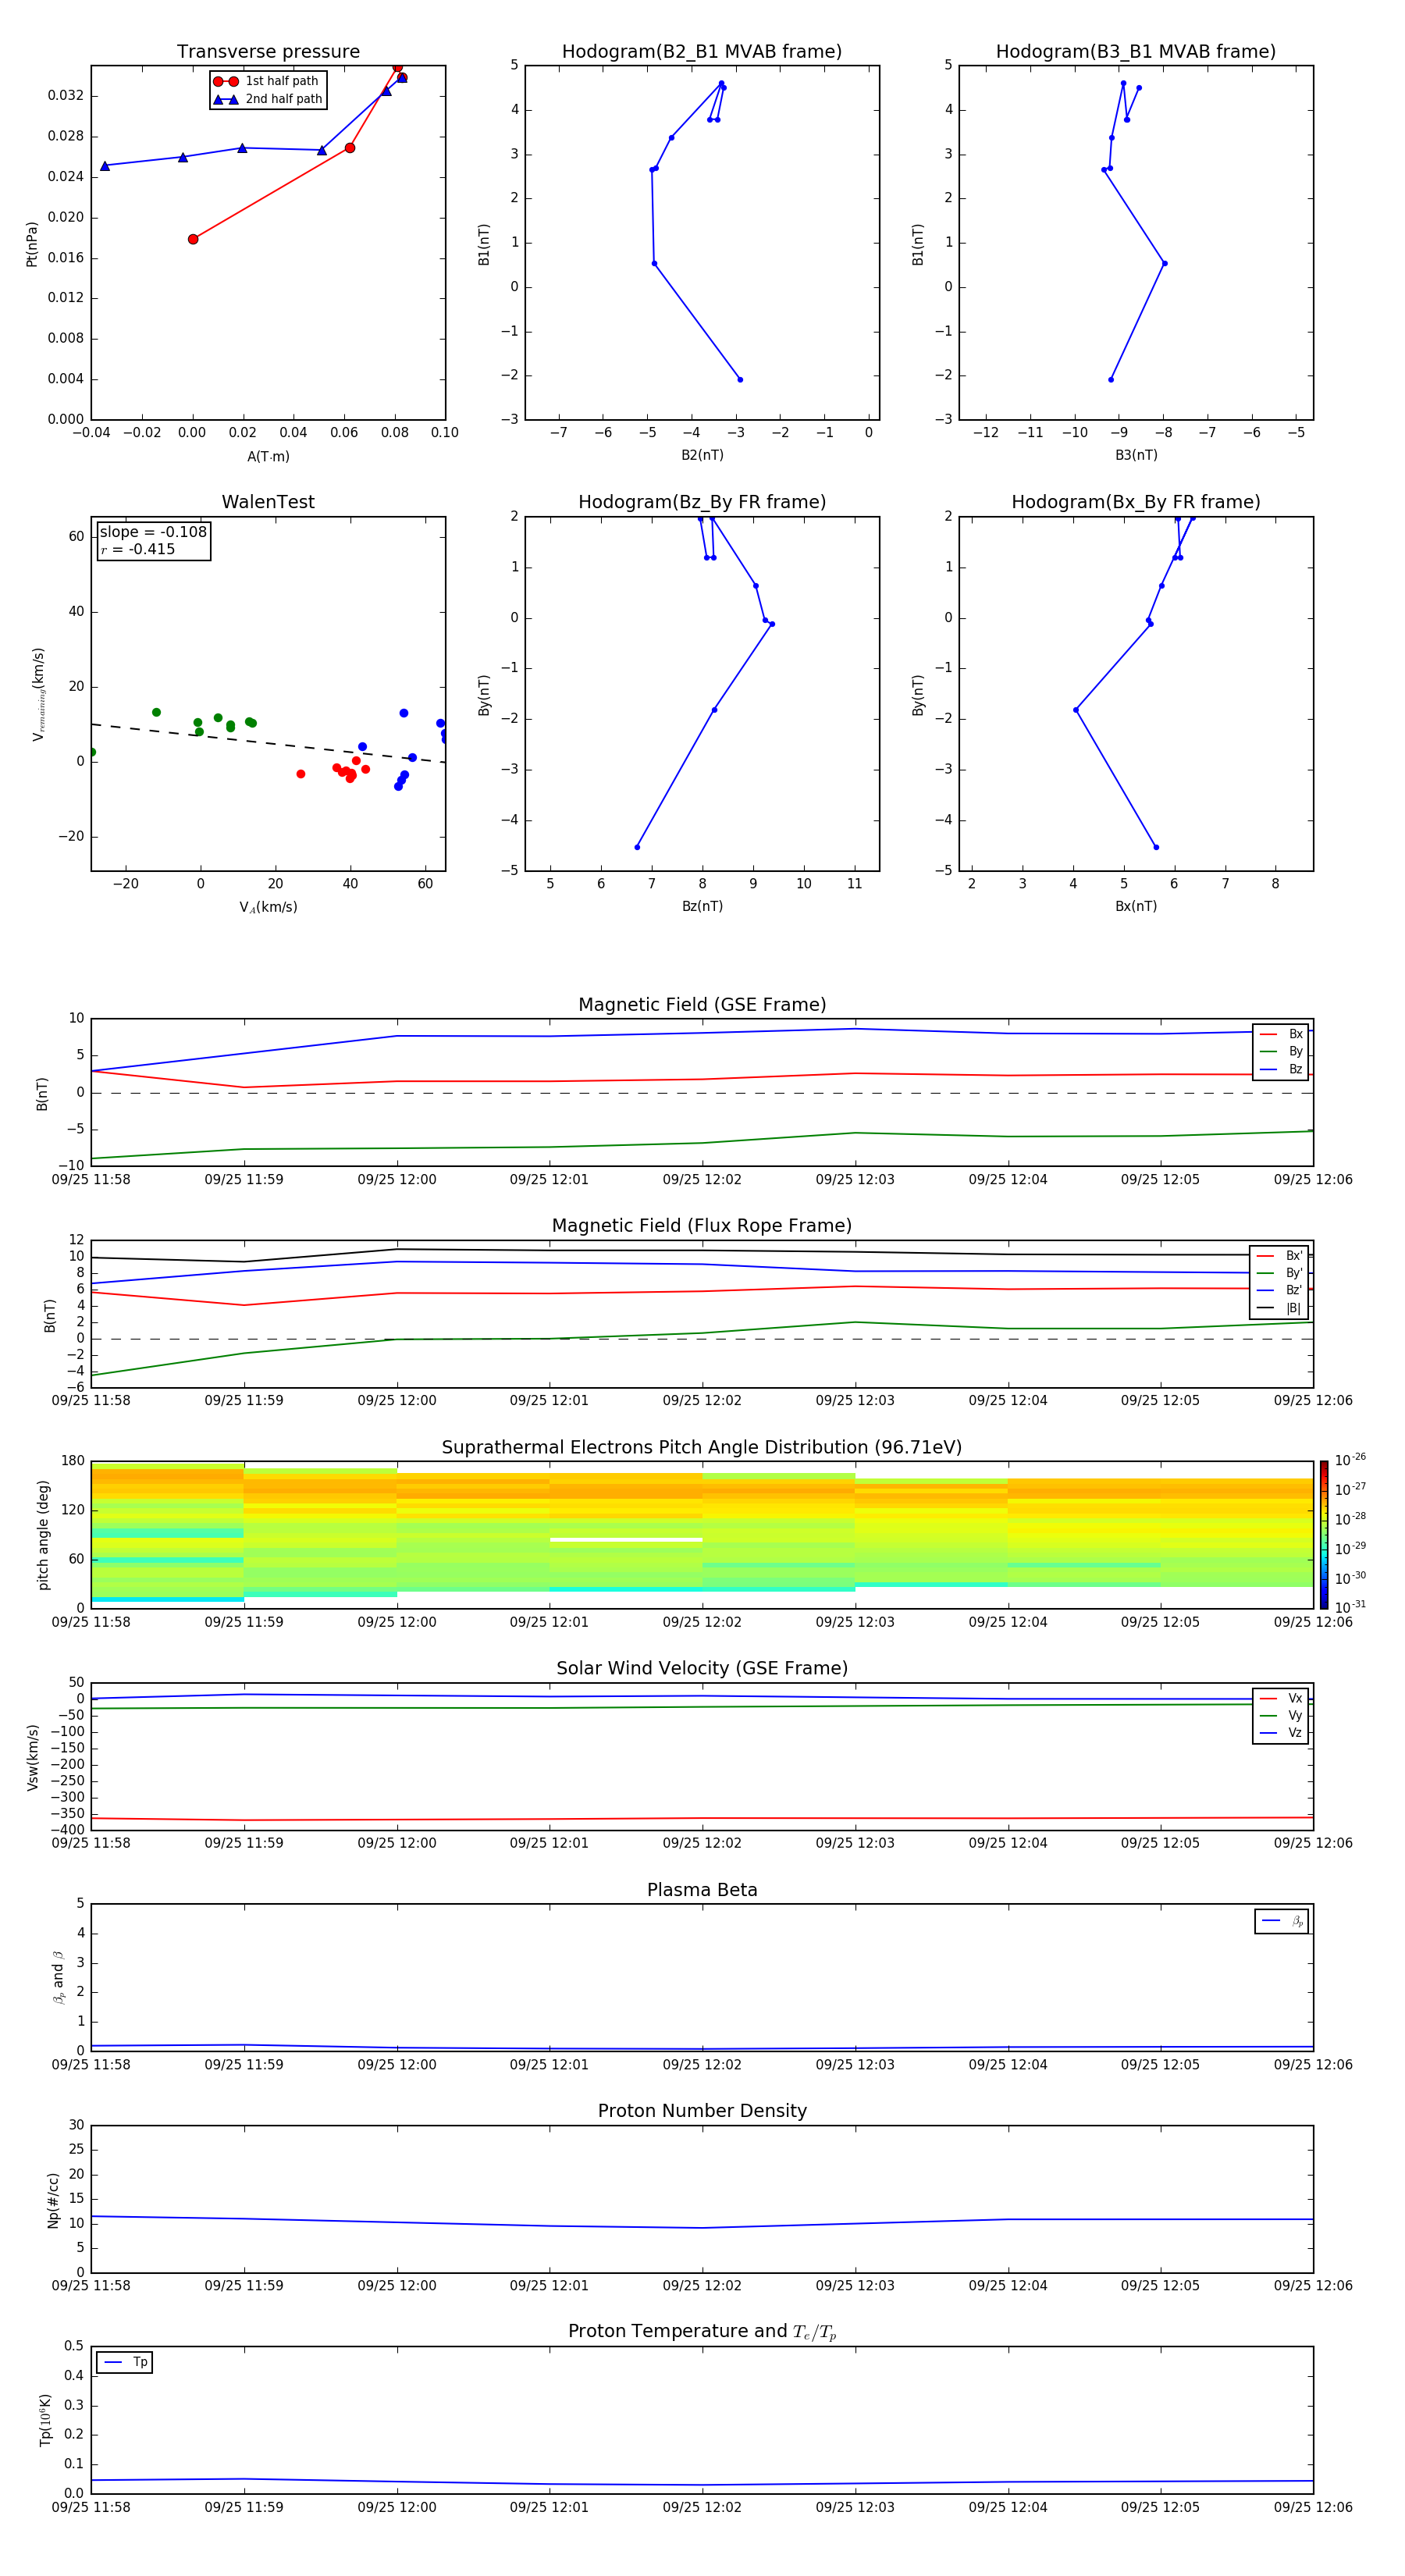This screenshot has height=2576, width=1405.
Task: Click the Tp legend in Proton Temperature plot
Action: tap(125, 2362)
